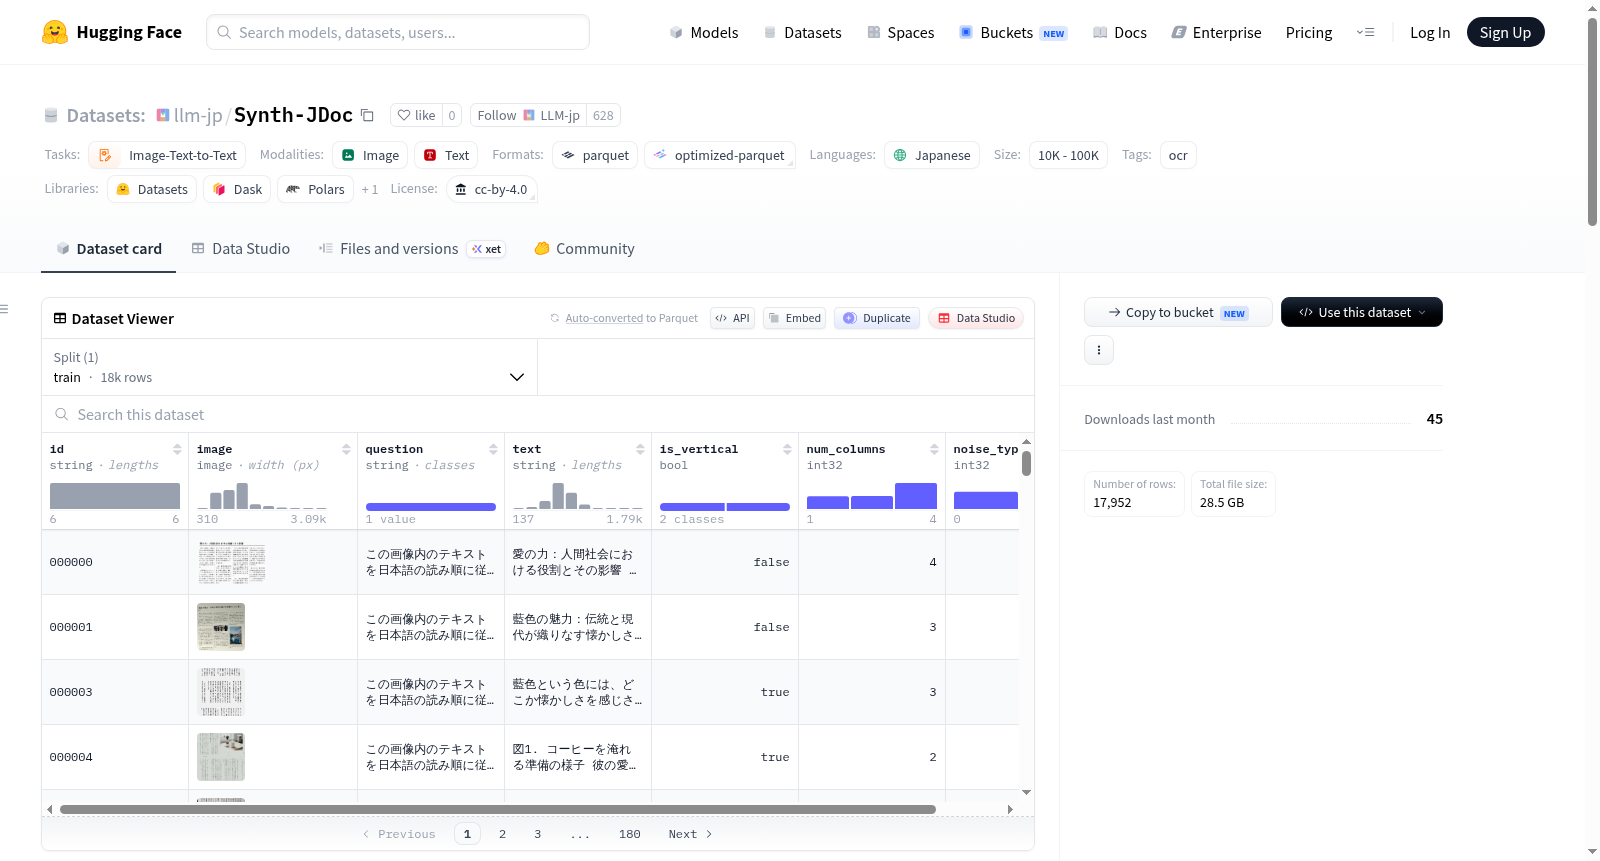Viewport: 1600px width, 861px height.
Task: Click the Polars library tag
Action: point(315,189)
